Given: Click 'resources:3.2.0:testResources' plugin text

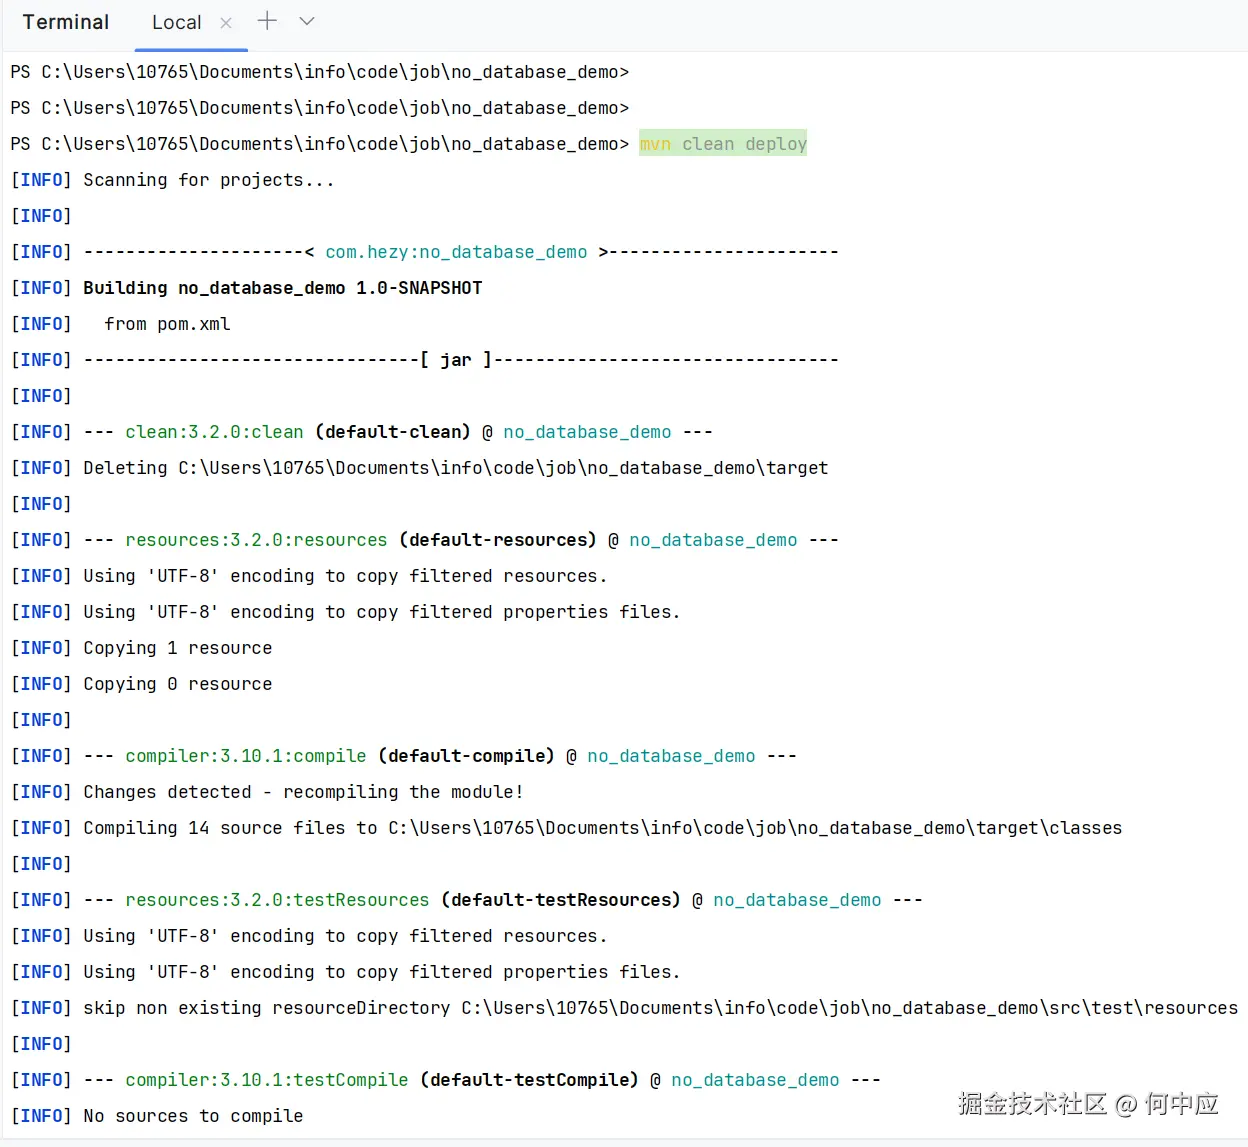Looking at the screenshot, I should click(277, 900).
